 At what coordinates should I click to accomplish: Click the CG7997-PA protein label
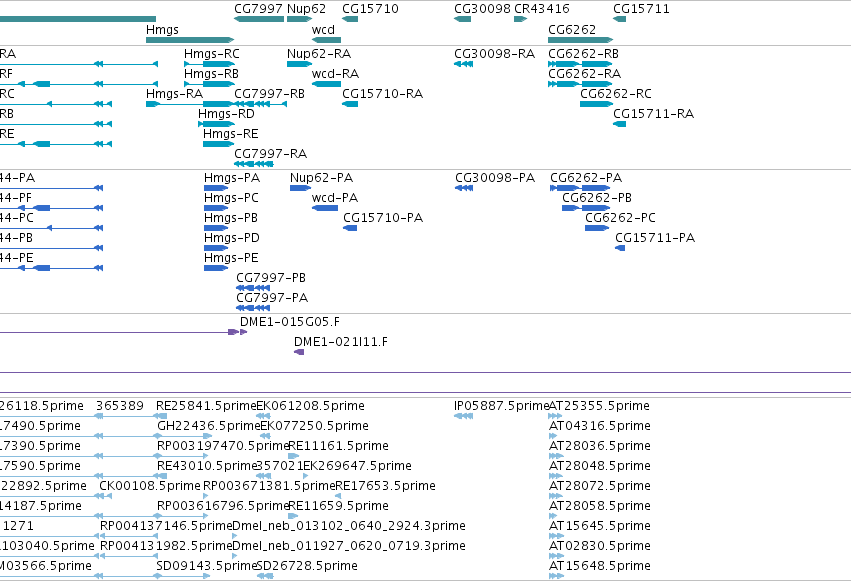click(x=272, y=298)
